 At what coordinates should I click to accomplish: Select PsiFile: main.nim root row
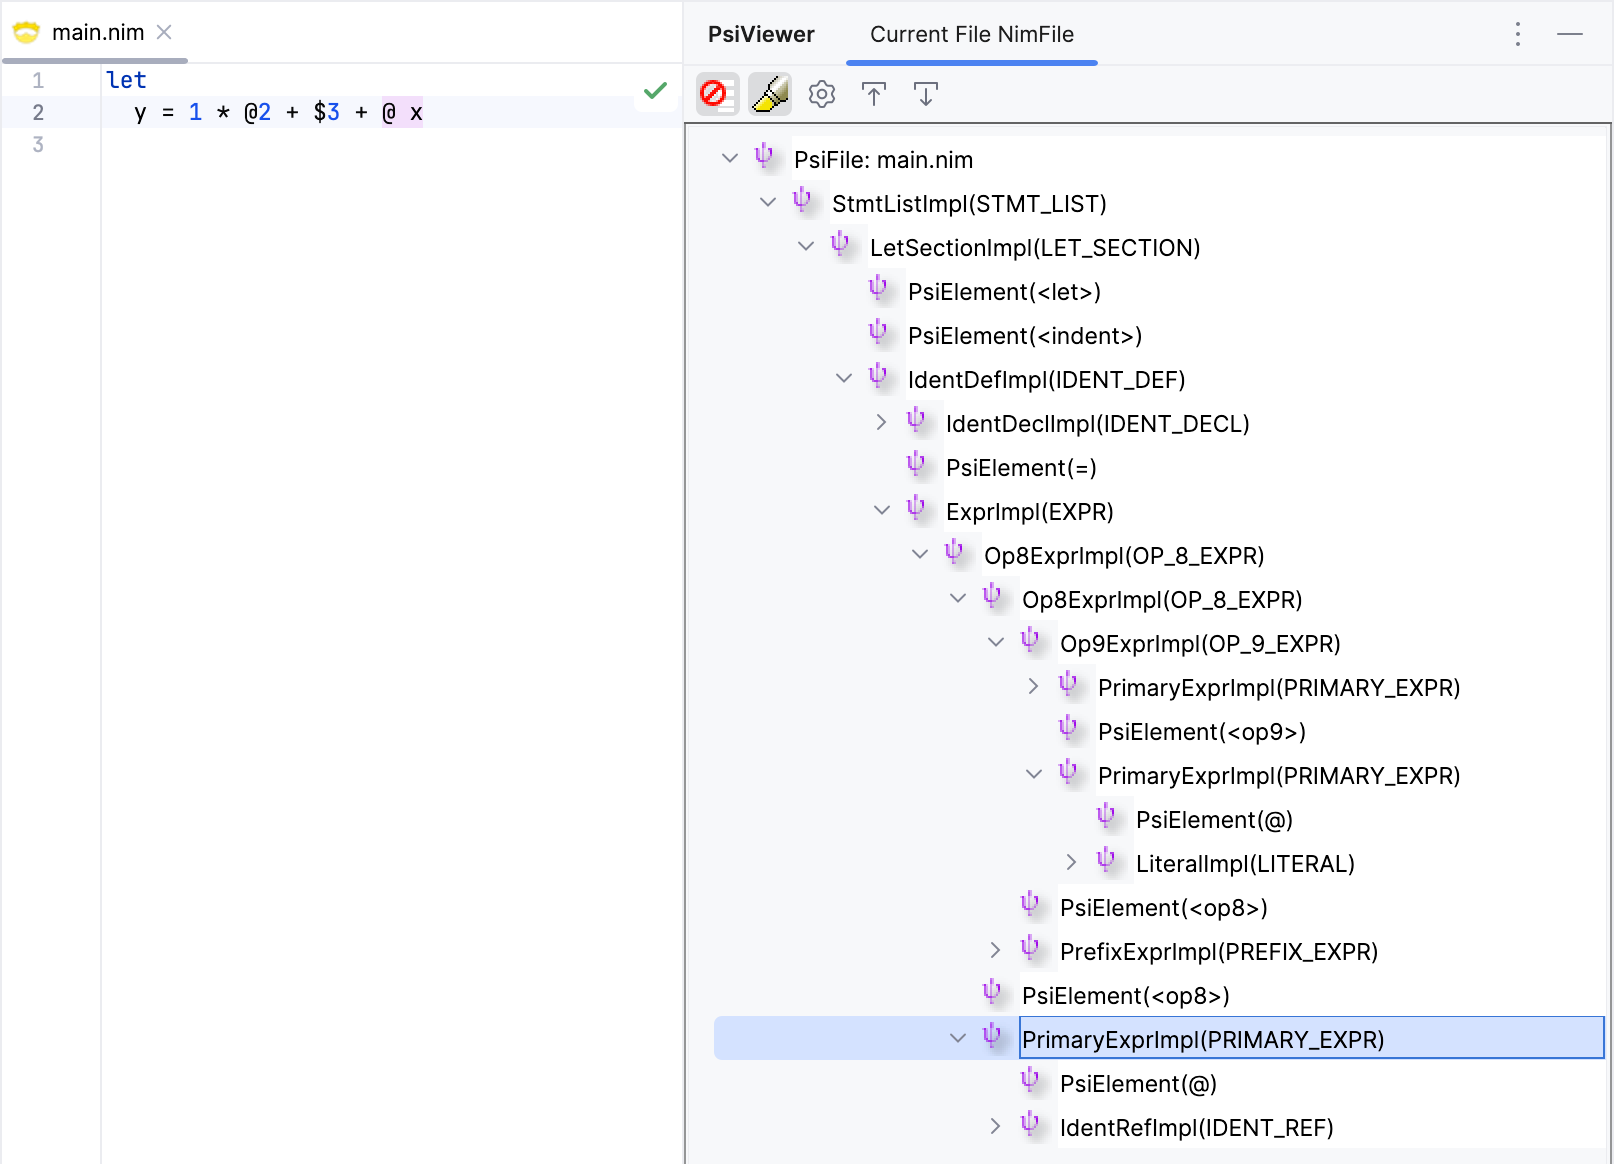(883, 160)
